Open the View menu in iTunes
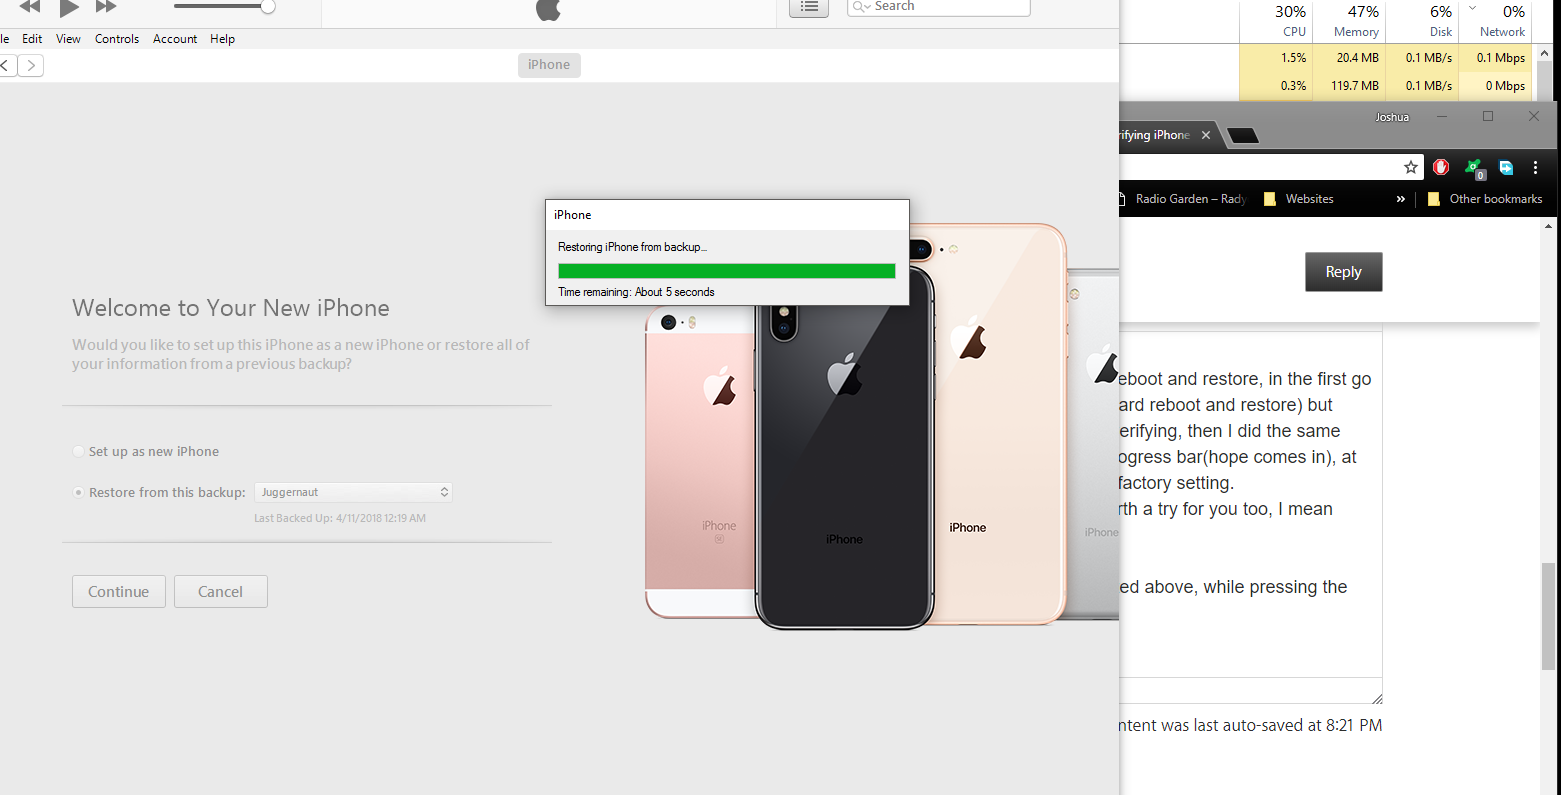The width and height of the screenshot is (1561, 795). click(x=68, y=39)
